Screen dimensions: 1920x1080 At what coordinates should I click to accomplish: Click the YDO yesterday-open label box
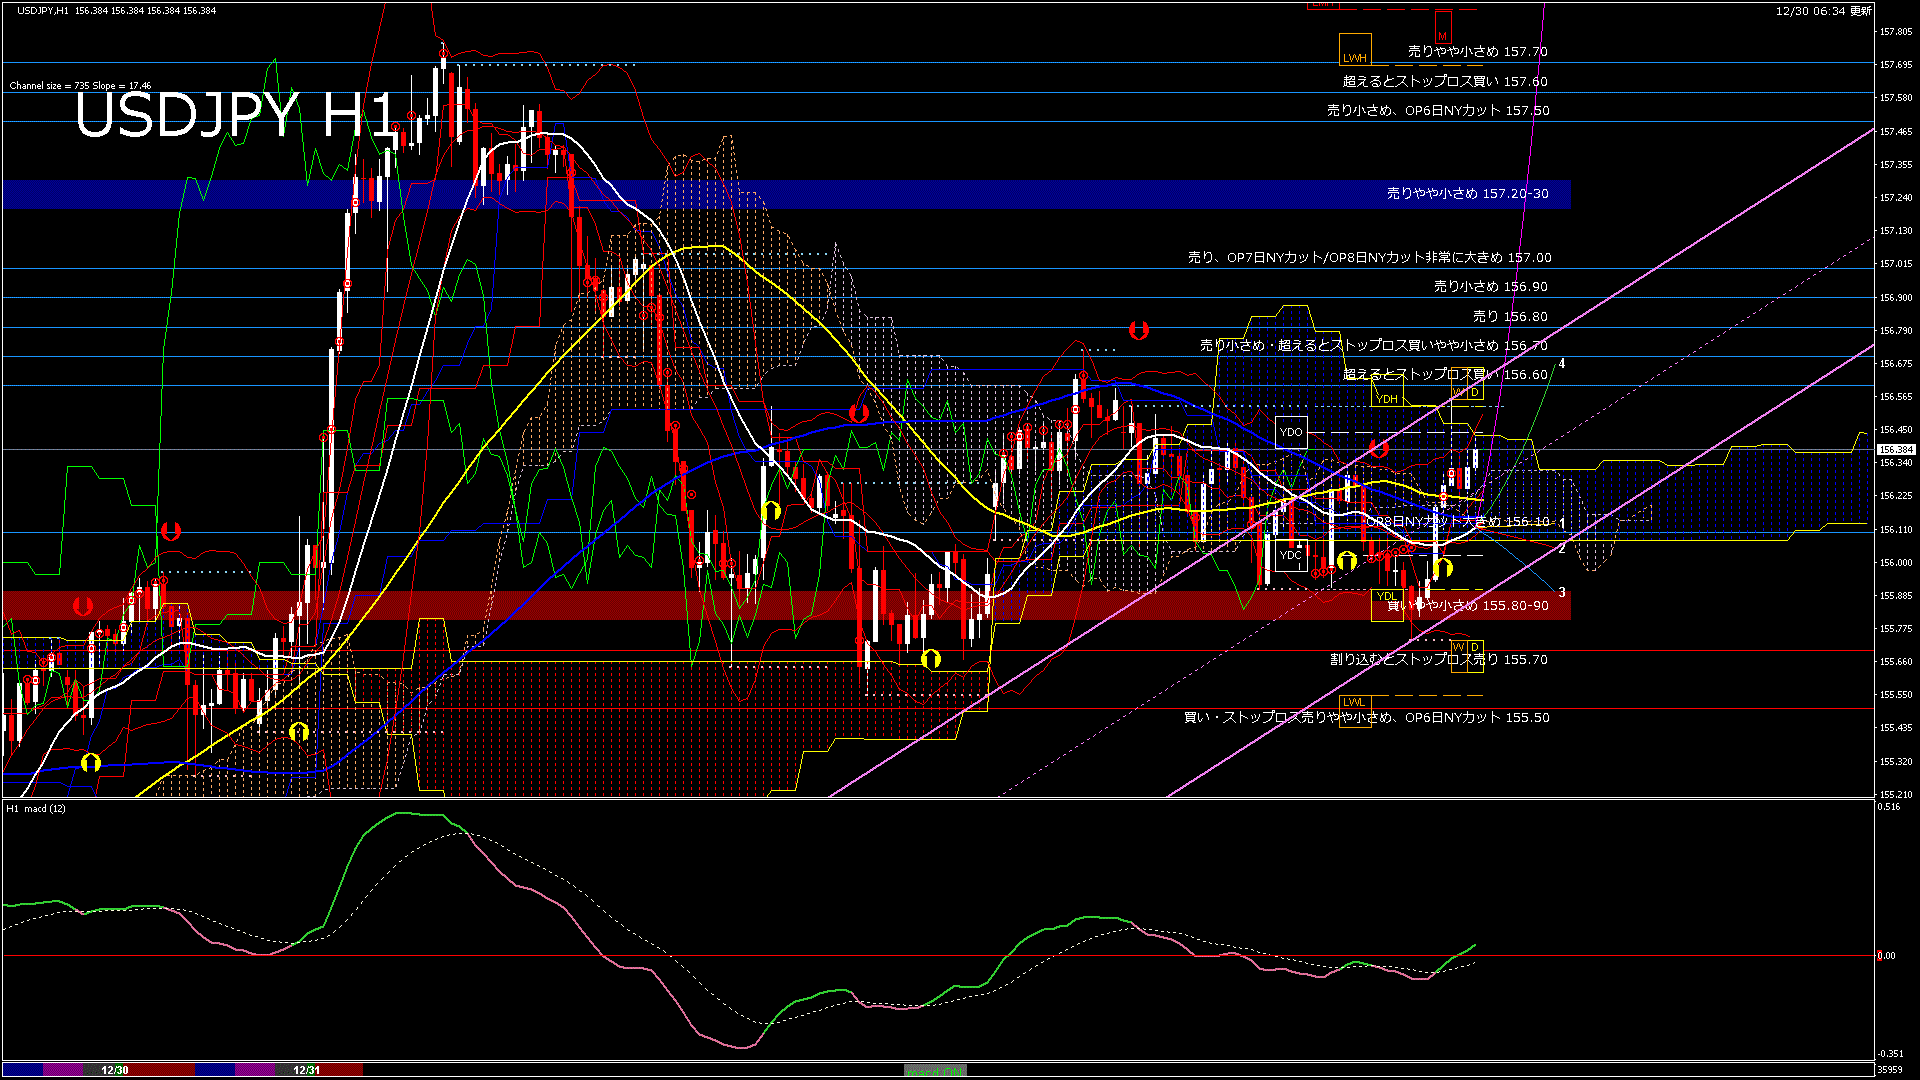coord(1291,432)
